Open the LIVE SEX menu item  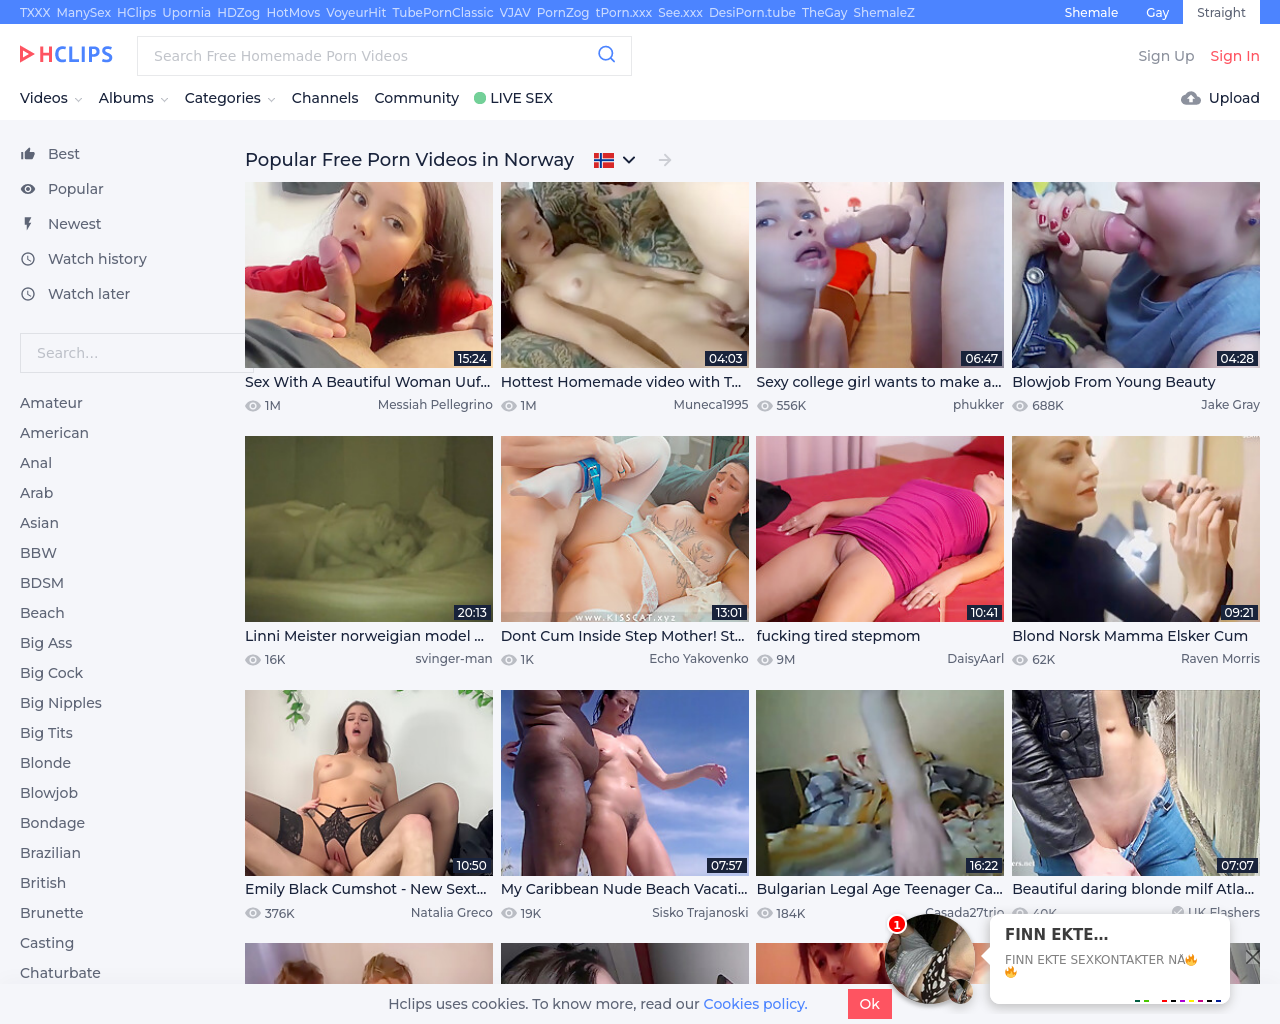514,98
